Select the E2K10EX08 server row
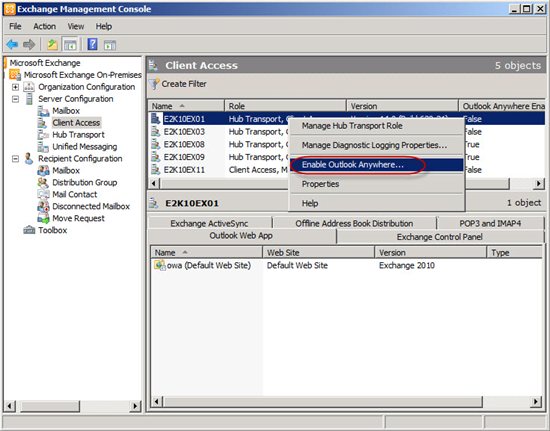Image resolution: width=550 pixels, height=431 pixels. (347, 144)
